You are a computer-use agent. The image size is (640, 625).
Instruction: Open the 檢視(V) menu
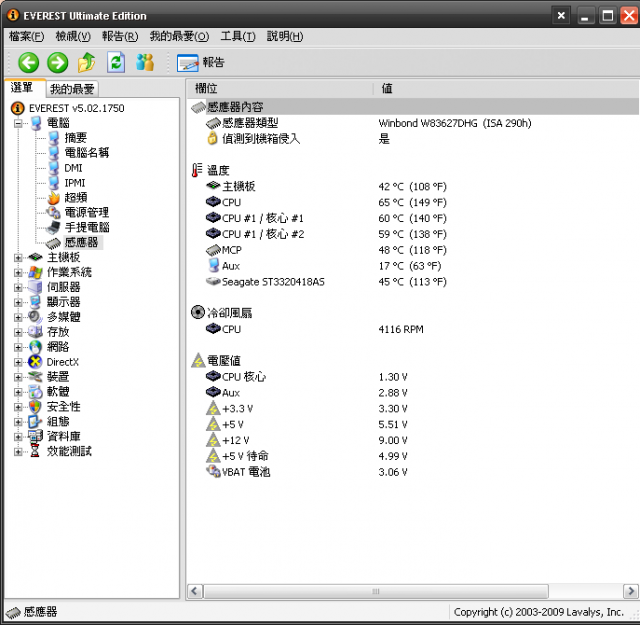73,36
